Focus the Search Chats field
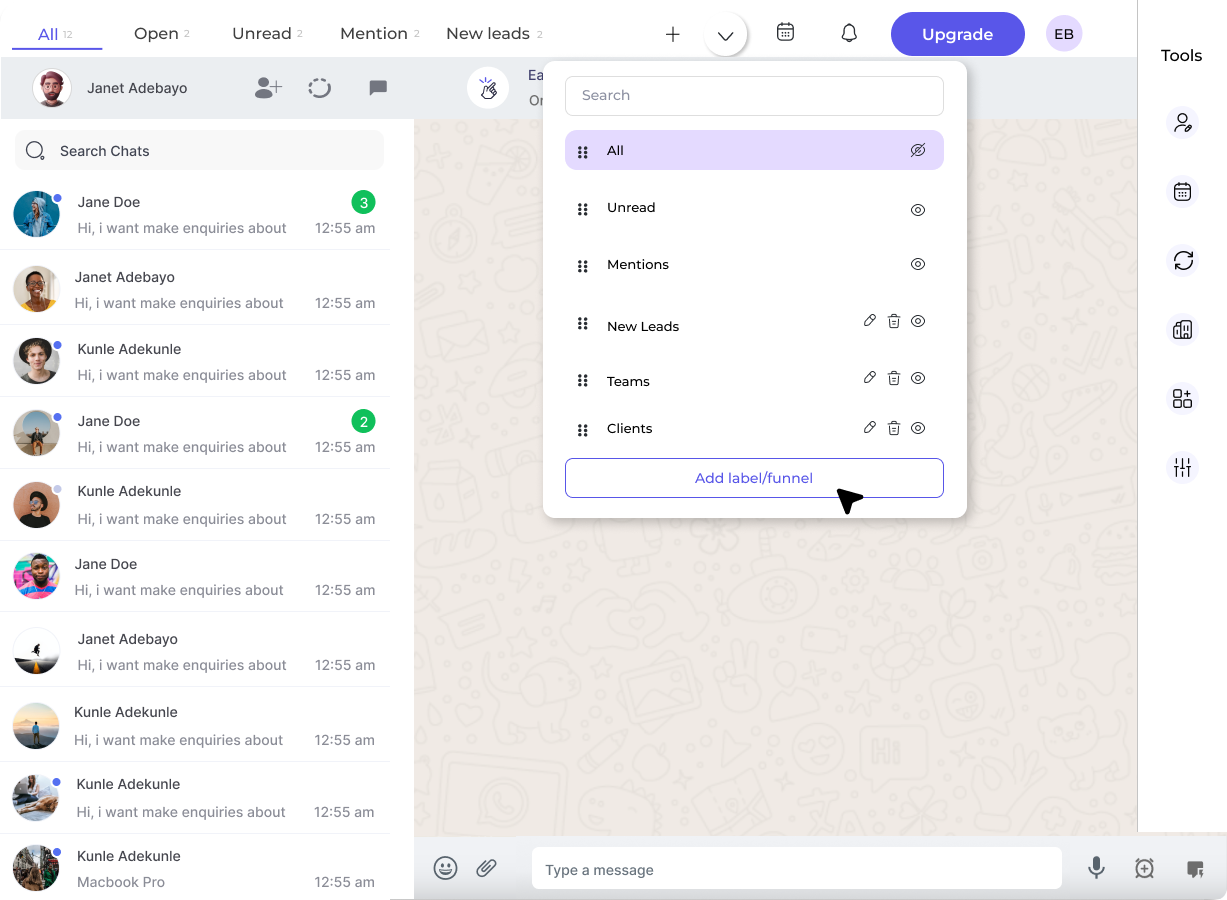The width and height of the screenshot is (1227, 900). pyautogui.click(x=199, y=150)
